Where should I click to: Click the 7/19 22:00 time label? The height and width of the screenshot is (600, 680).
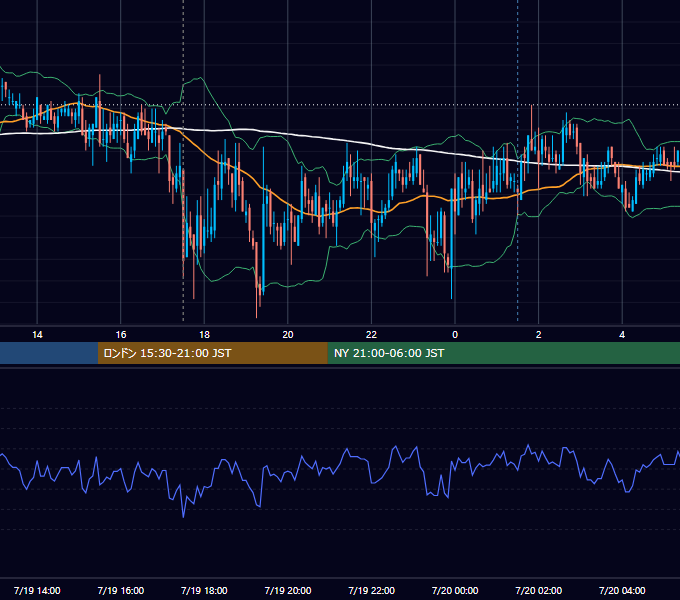372,590
